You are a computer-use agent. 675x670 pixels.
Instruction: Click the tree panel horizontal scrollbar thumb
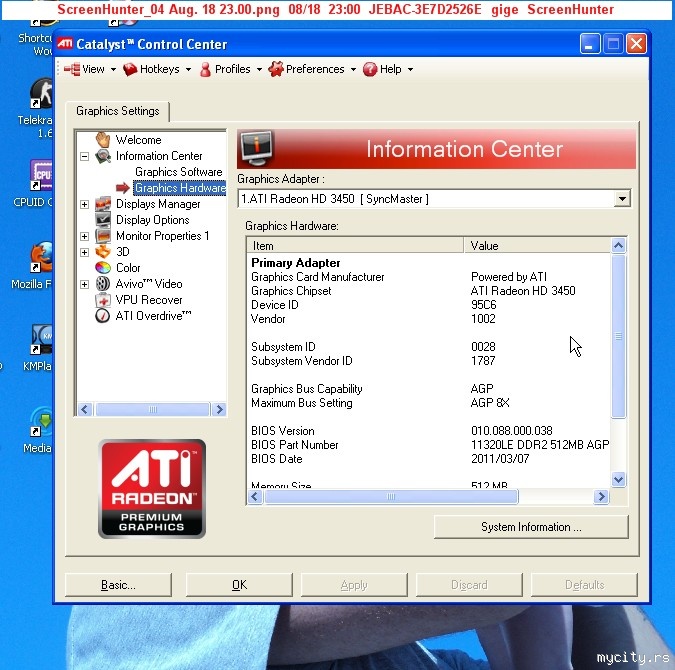click(152, 409)
